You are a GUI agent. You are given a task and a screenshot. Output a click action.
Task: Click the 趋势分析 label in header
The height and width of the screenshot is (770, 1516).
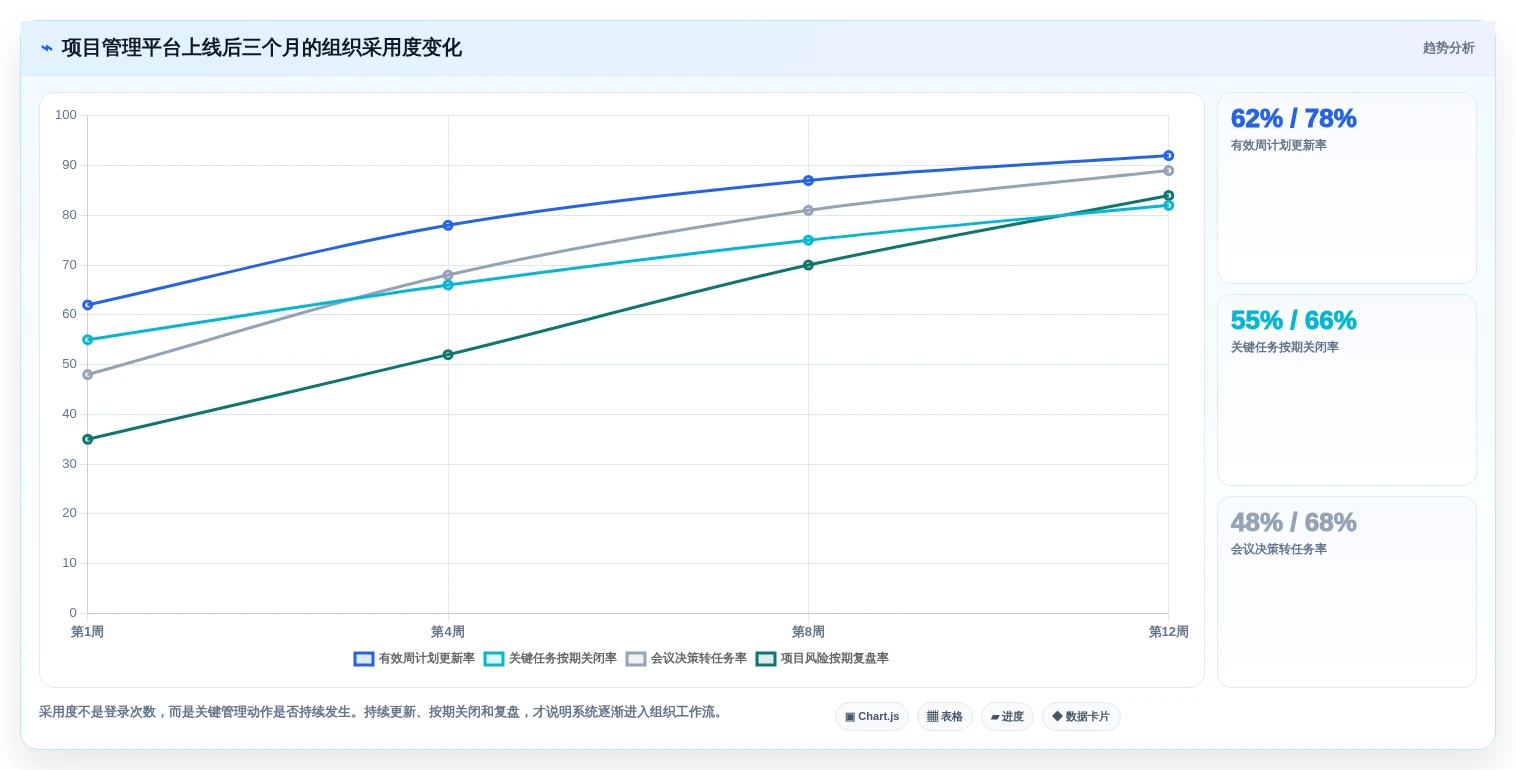pos(1448,48)
